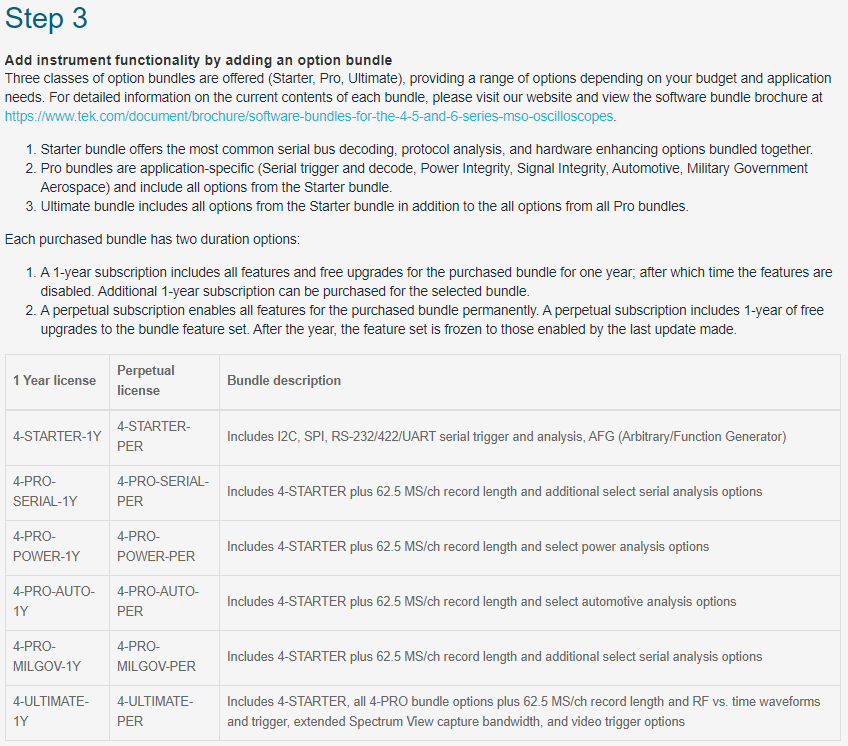Click the 4-PRO-MILGOV-PER table cell
848x746 pixels.
(x=164, y=657)
